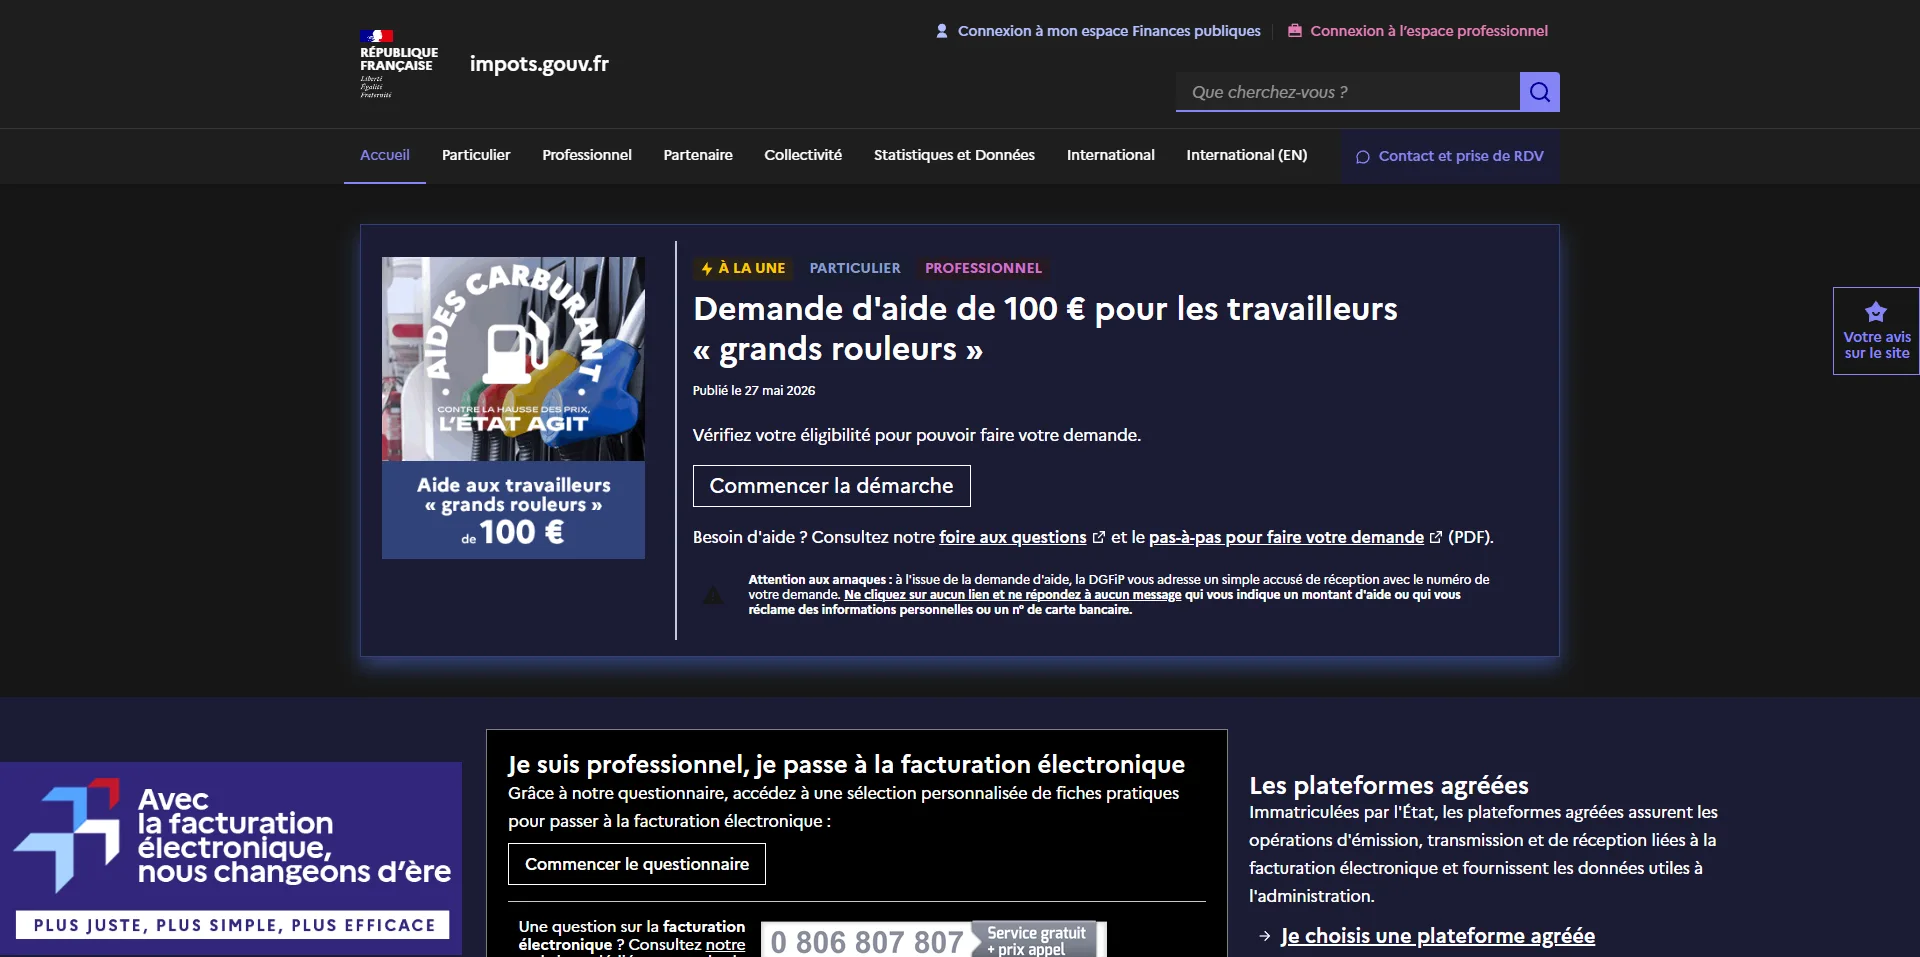The width and height of the screenshot is (1920, 957).
Task: Open the Collectivité menu
Action: point(803,155)
